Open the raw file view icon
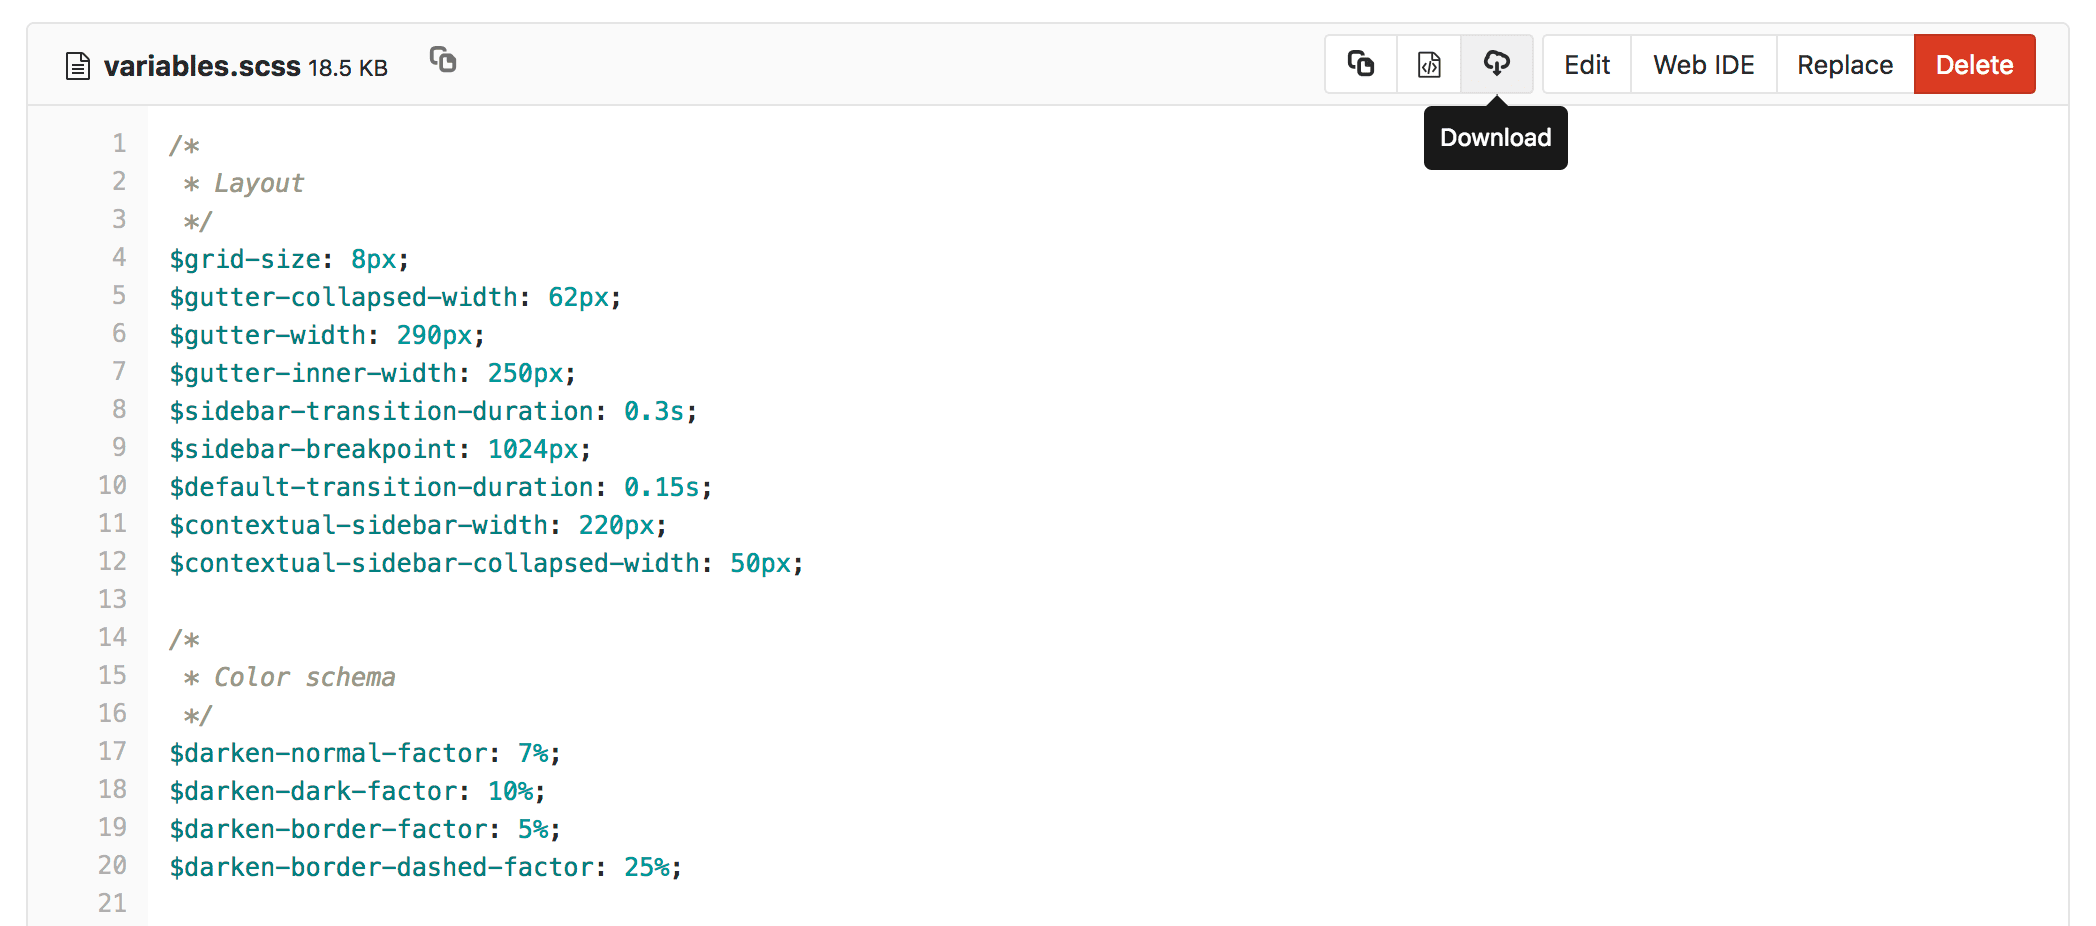Image resolution: width=2096 pixels, height=926 pixels. click(x=1428, y=64)
